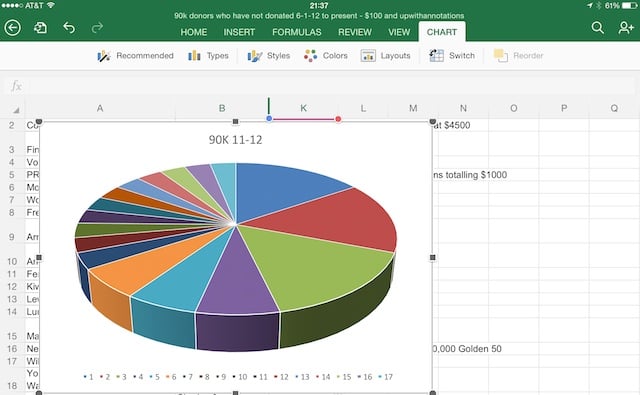Open the FORMULAS tab
The width and height of the screenshot is (640, 395).
click(x=297, y=32)
